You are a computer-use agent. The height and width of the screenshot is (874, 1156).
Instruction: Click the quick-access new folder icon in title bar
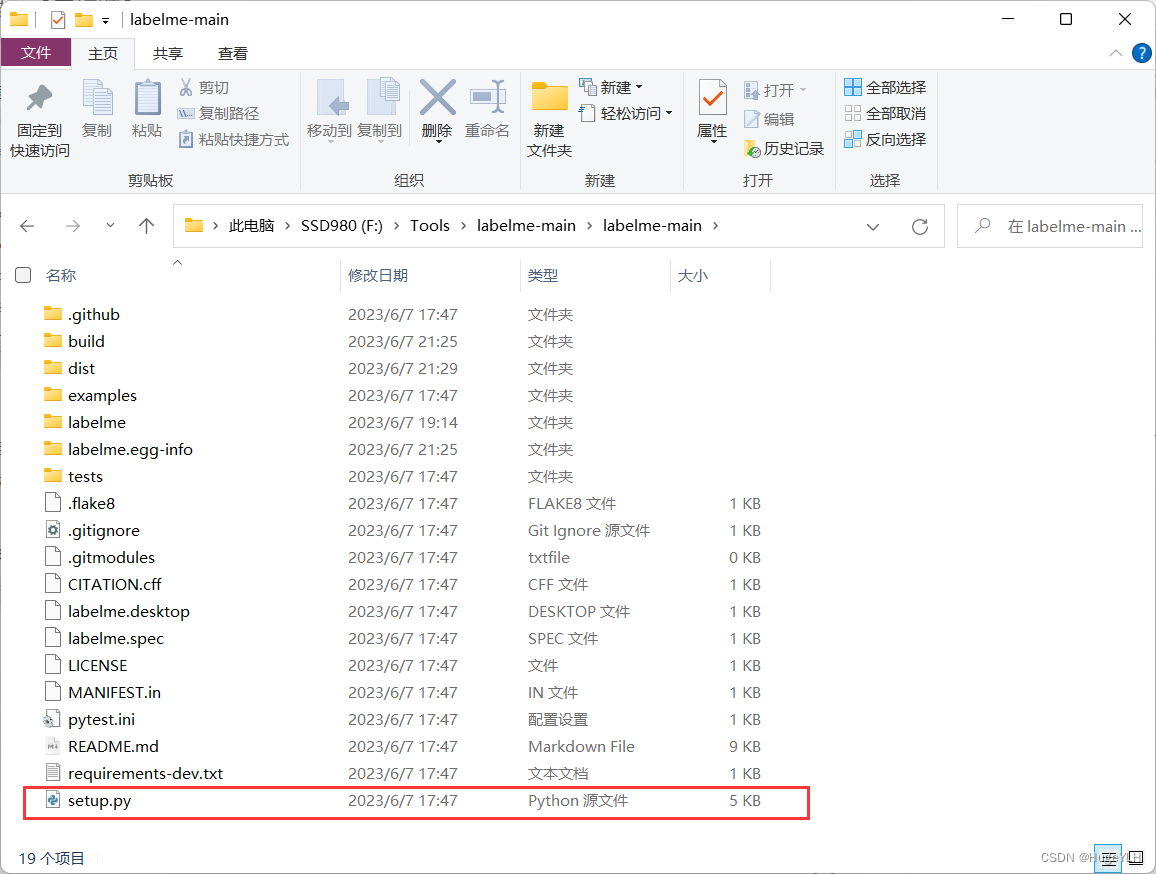[x=84, y=20]
